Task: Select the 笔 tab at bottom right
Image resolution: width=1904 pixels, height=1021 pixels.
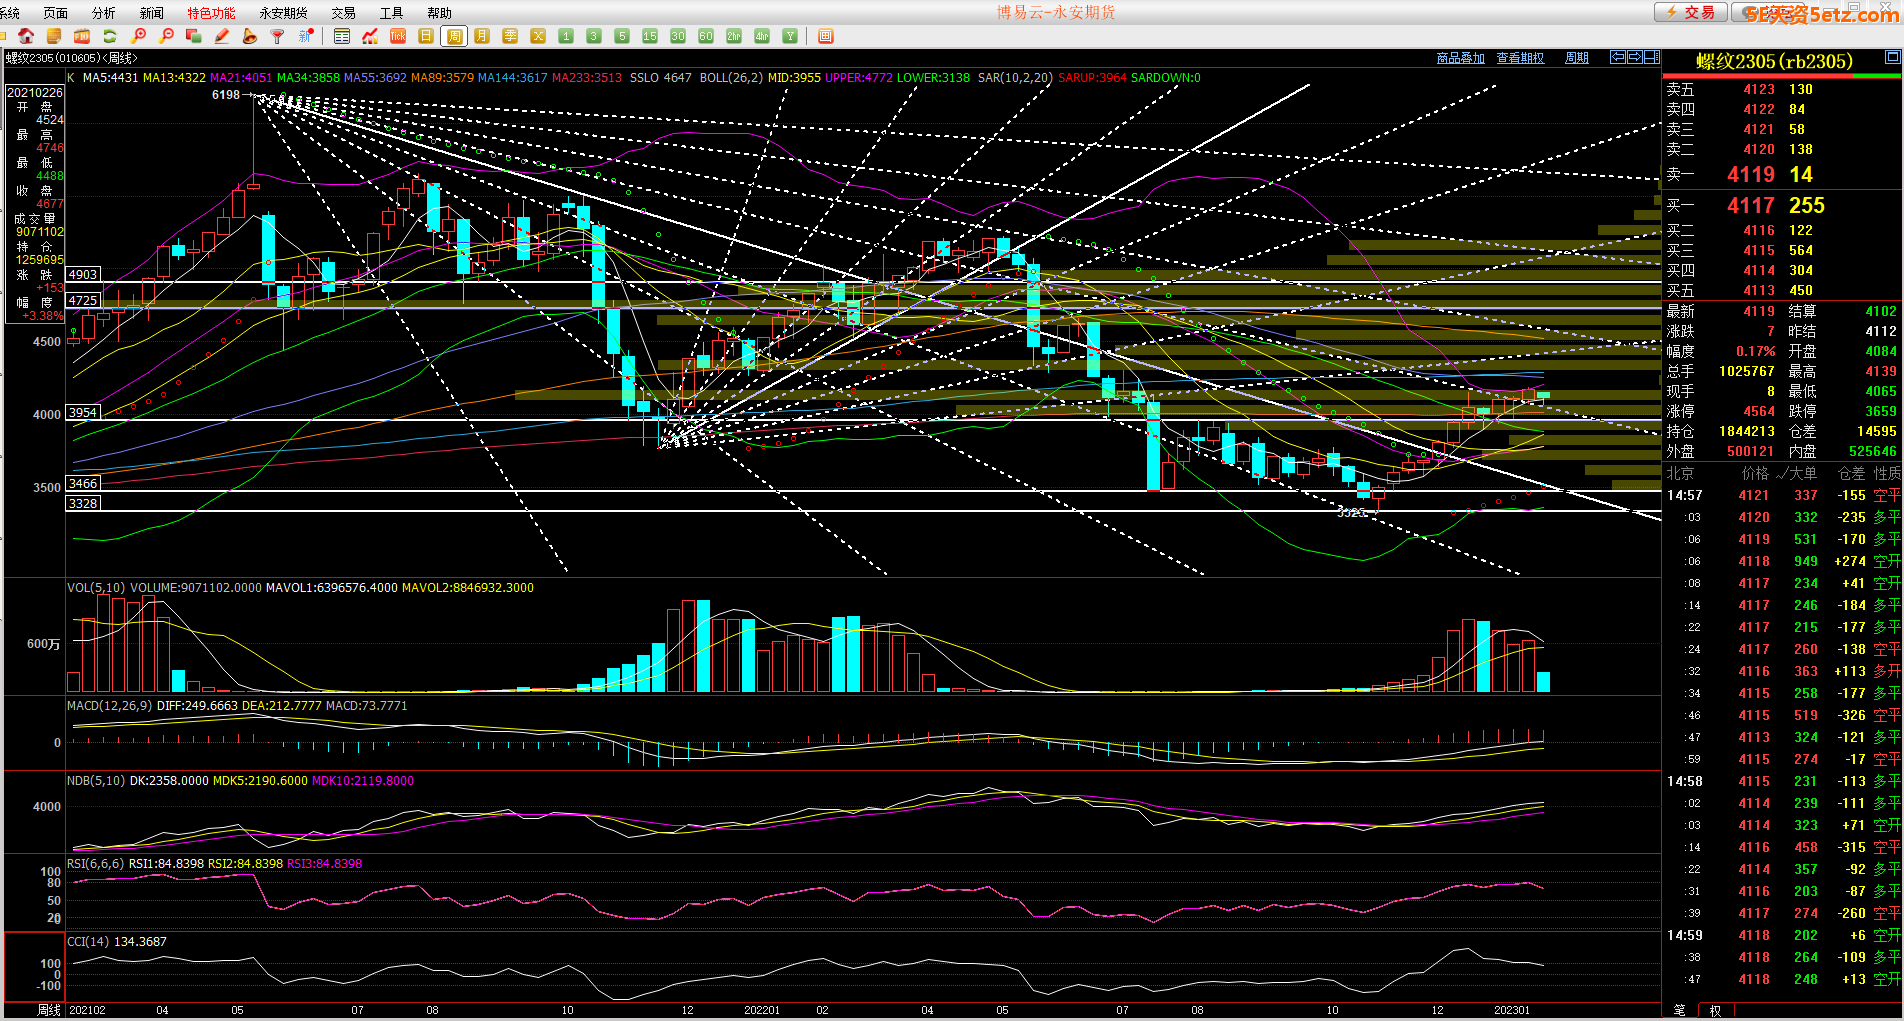Action: pyautogui.click(x=1679, y=1011)
